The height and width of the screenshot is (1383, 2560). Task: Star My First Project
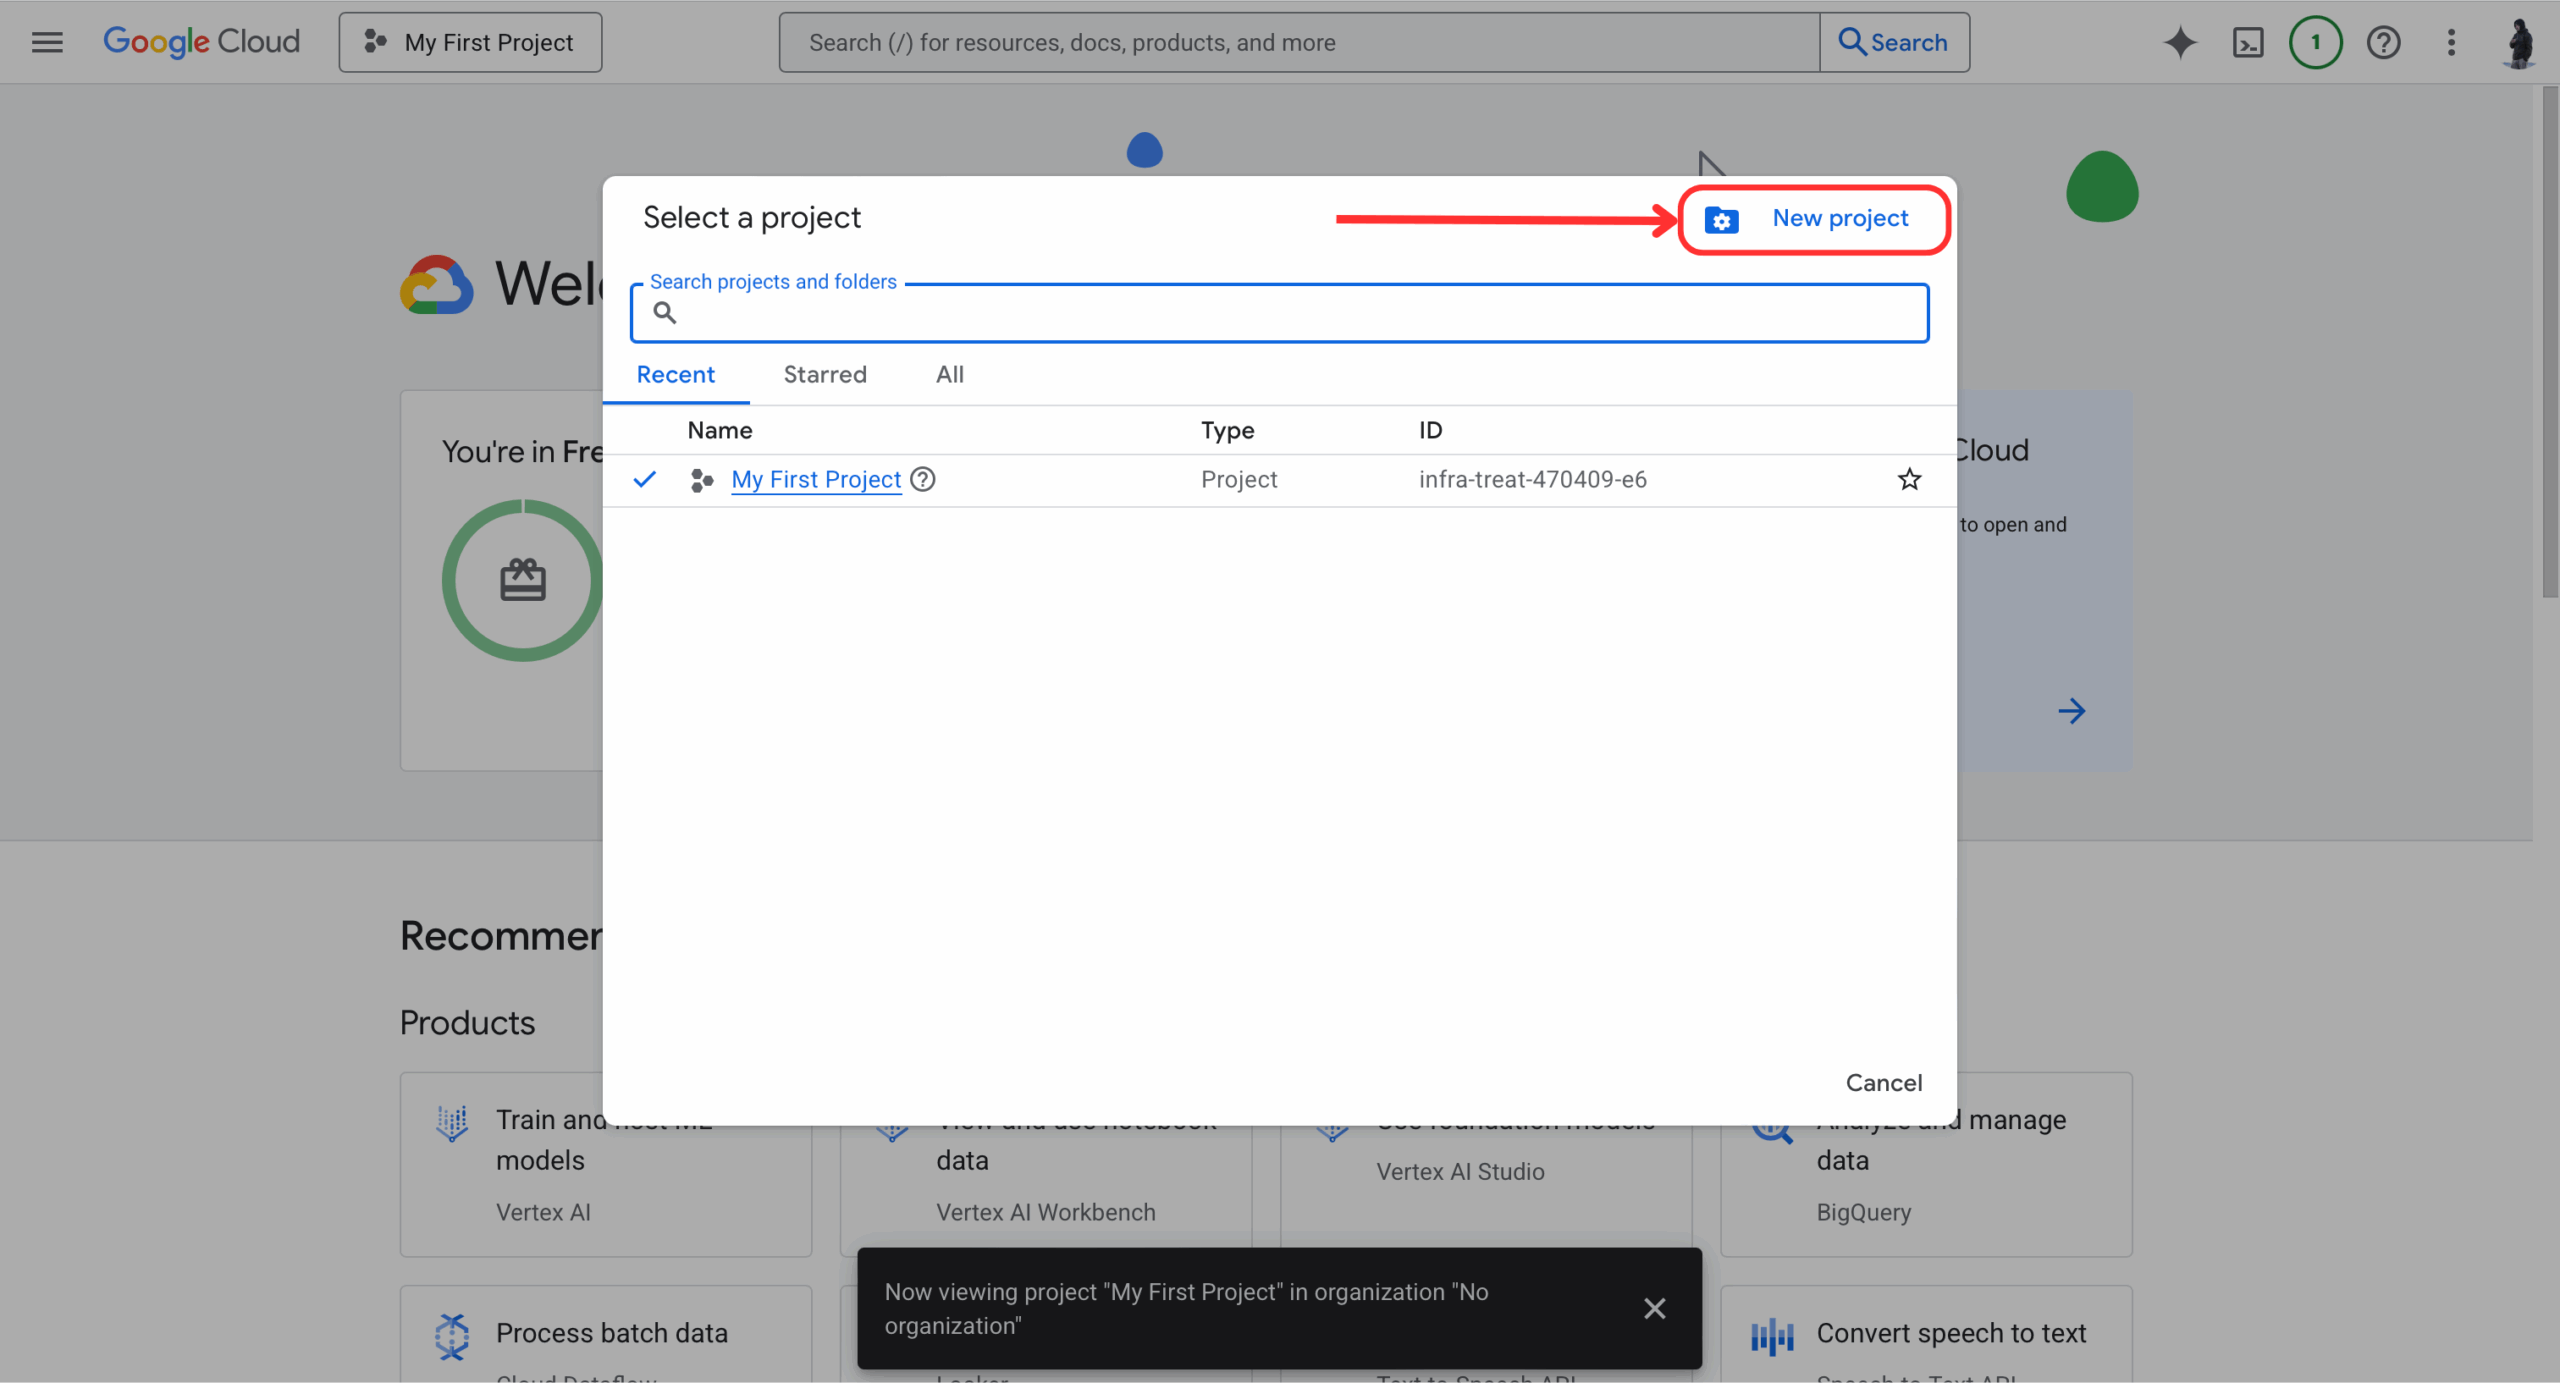click(x=1909, y=479)
